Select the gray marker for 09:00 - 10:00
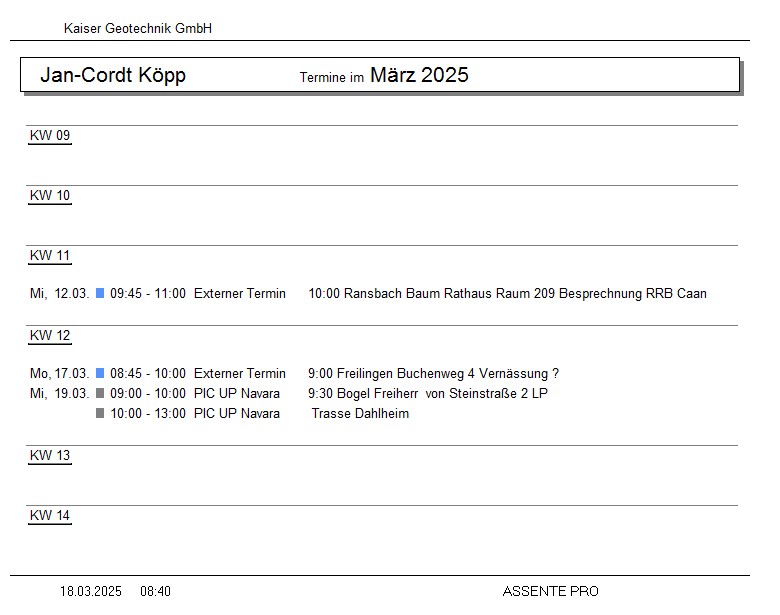 100,394
